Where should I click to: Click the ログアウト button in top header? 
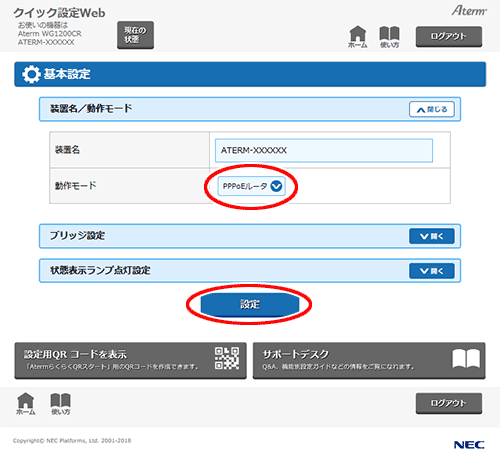pyautogui.click(x=449, y=36)
